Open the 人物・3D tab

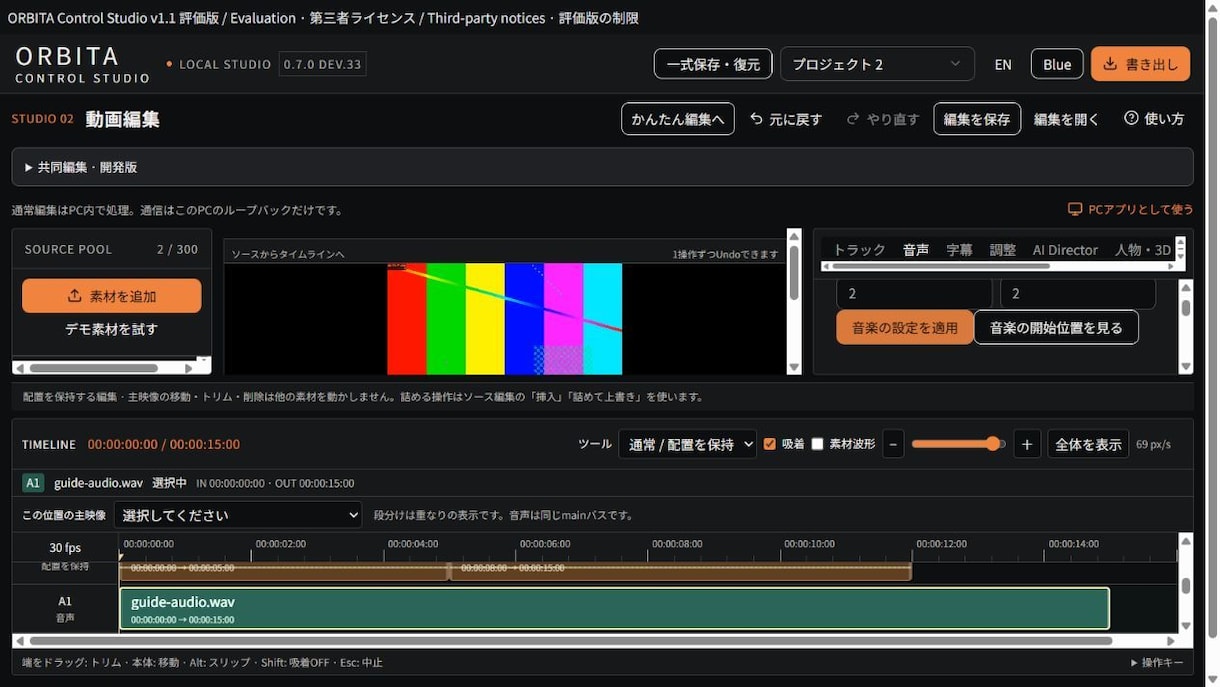(1143, 250)
